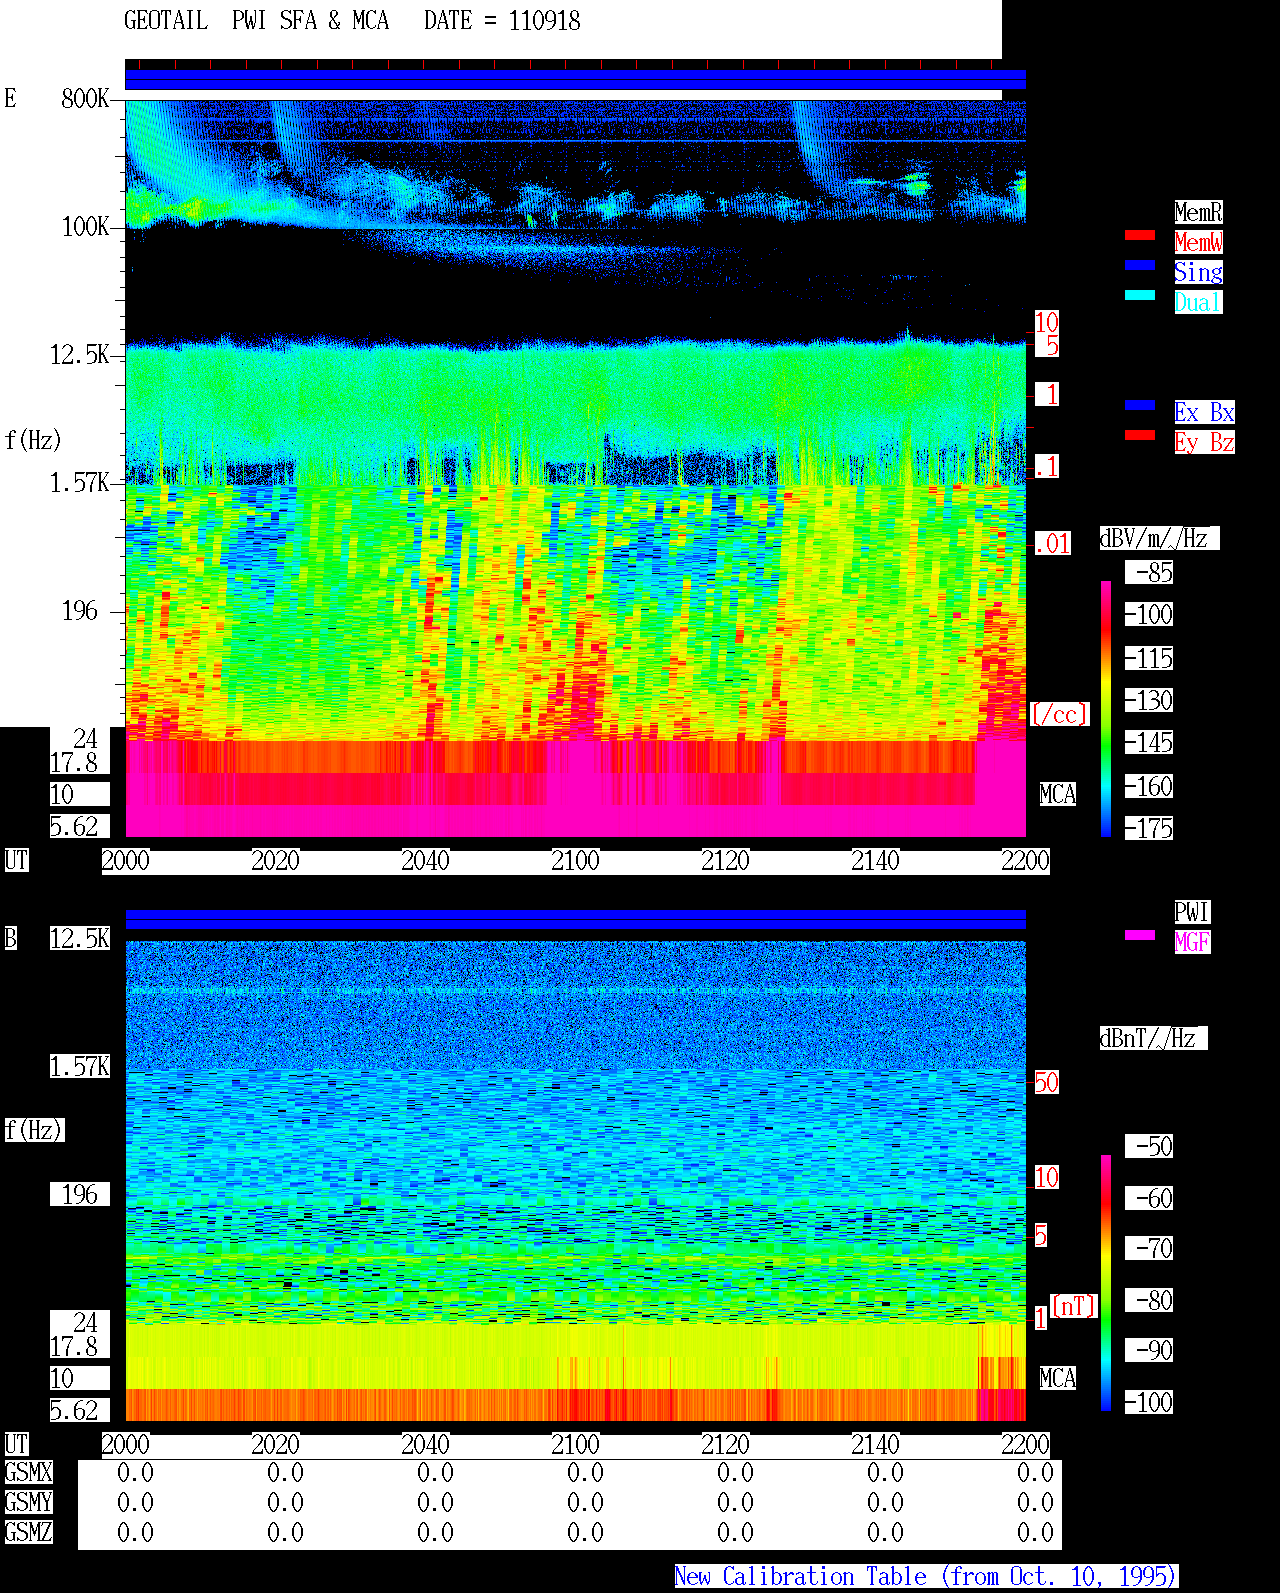Click the DATE = 110918 text

(x=502, y=21)
